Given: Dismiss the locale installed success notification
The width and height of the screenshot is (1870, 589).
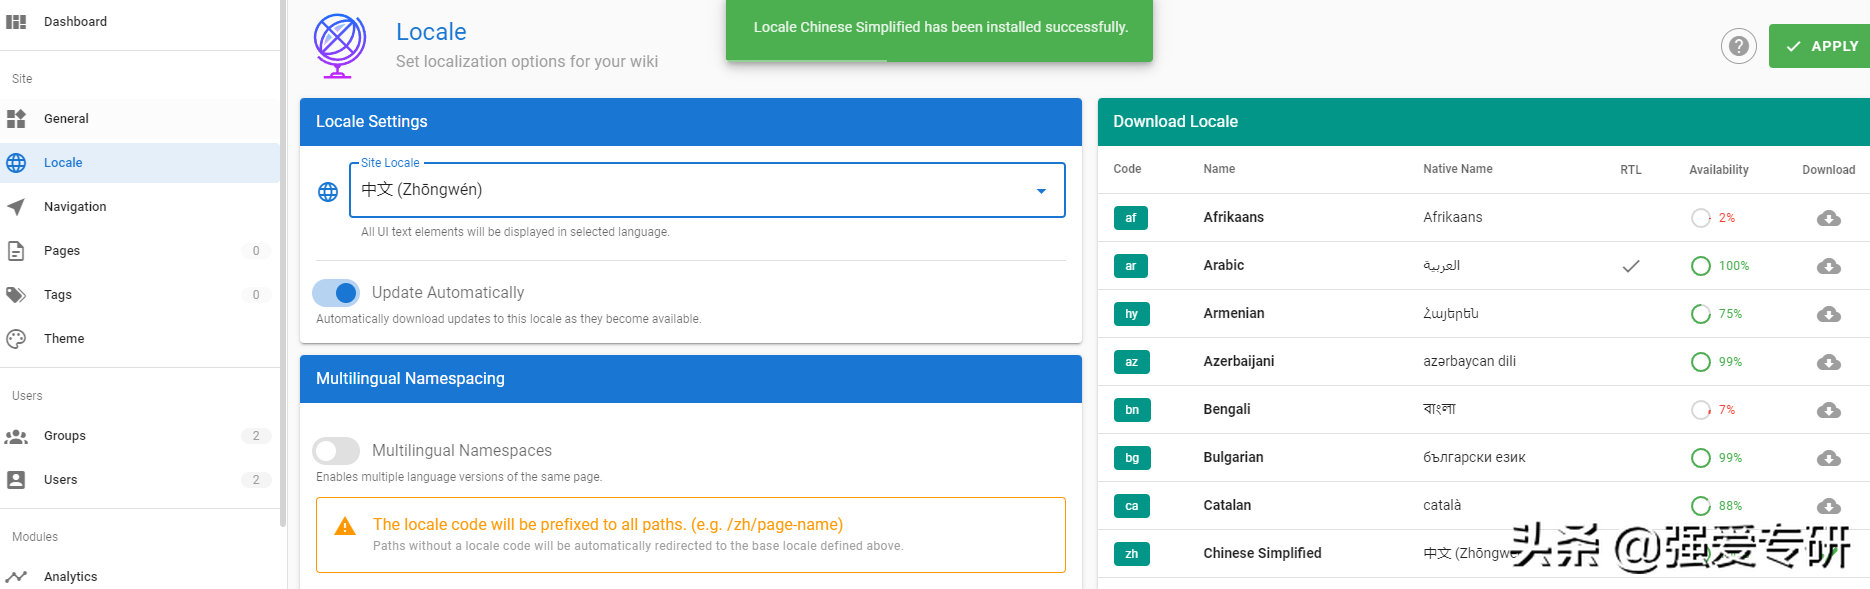Looking at the screenshot, I should pyautogui.click(x=939, y=28).
